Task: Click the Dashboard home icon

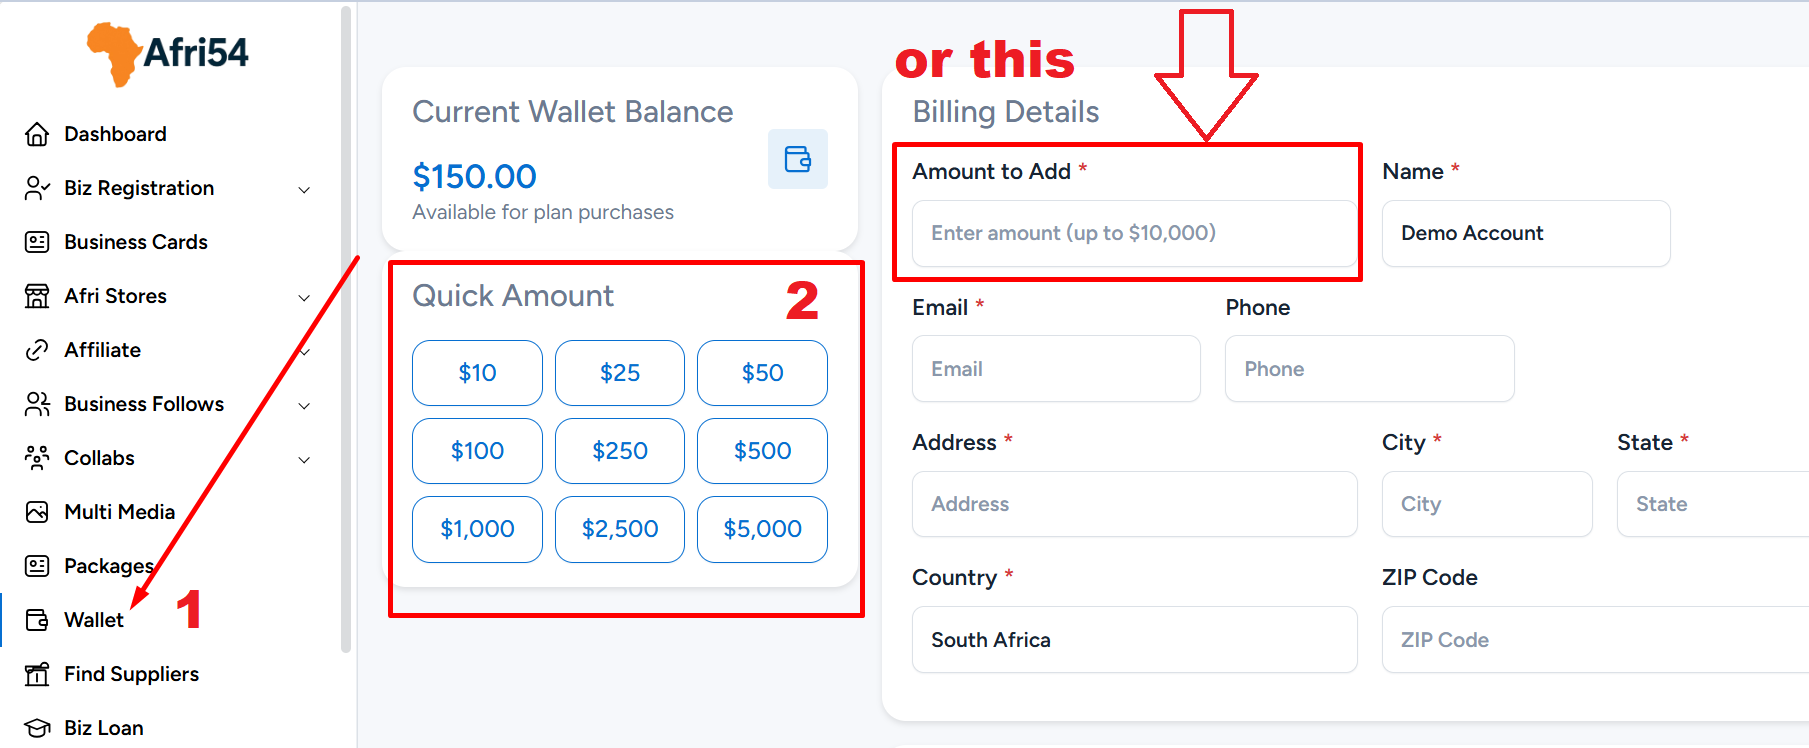Action: (x=37, y=134)
